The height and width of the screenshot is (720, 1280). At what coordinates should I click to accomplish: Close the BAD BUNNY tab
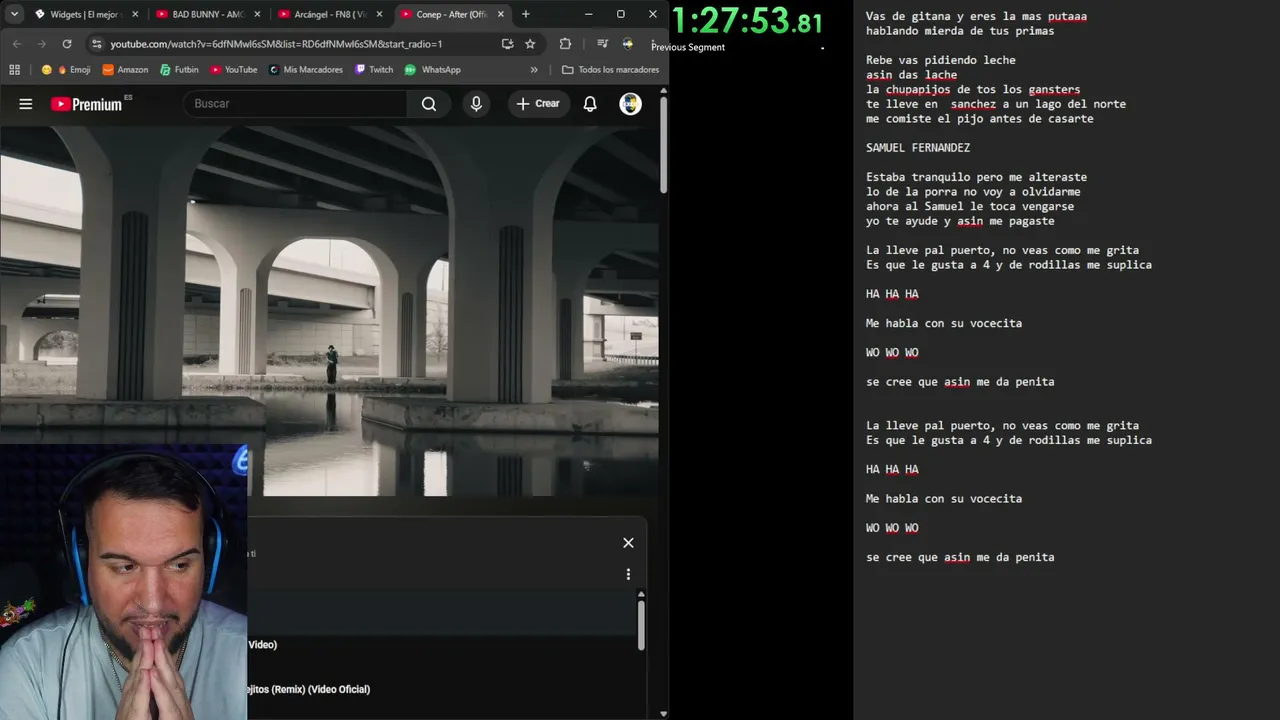click(257, 14)
